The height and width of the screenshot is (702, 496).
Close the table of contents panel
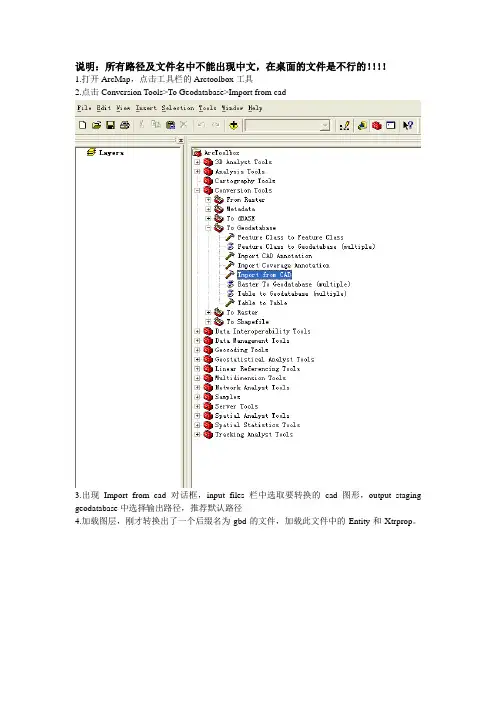(x=180, y=140)
